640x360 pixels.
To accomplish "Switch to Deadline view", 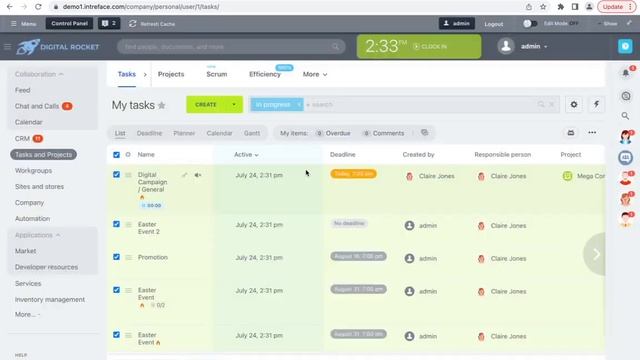I will tap(149, 133).
